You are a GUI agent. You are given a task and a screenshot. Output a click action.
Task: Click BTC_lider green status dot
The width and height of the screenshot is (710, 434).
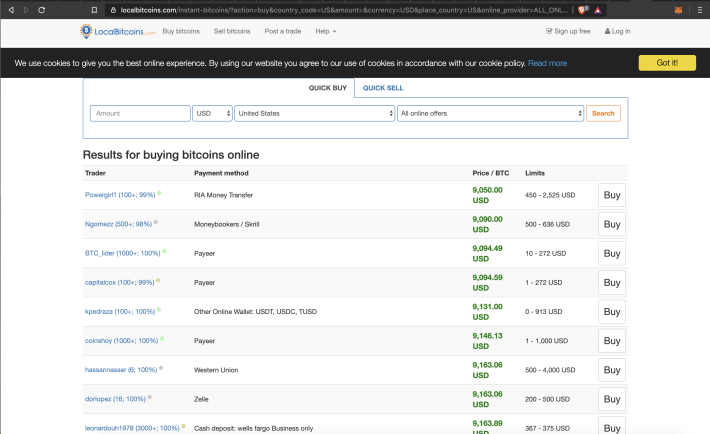click(164, 251)
